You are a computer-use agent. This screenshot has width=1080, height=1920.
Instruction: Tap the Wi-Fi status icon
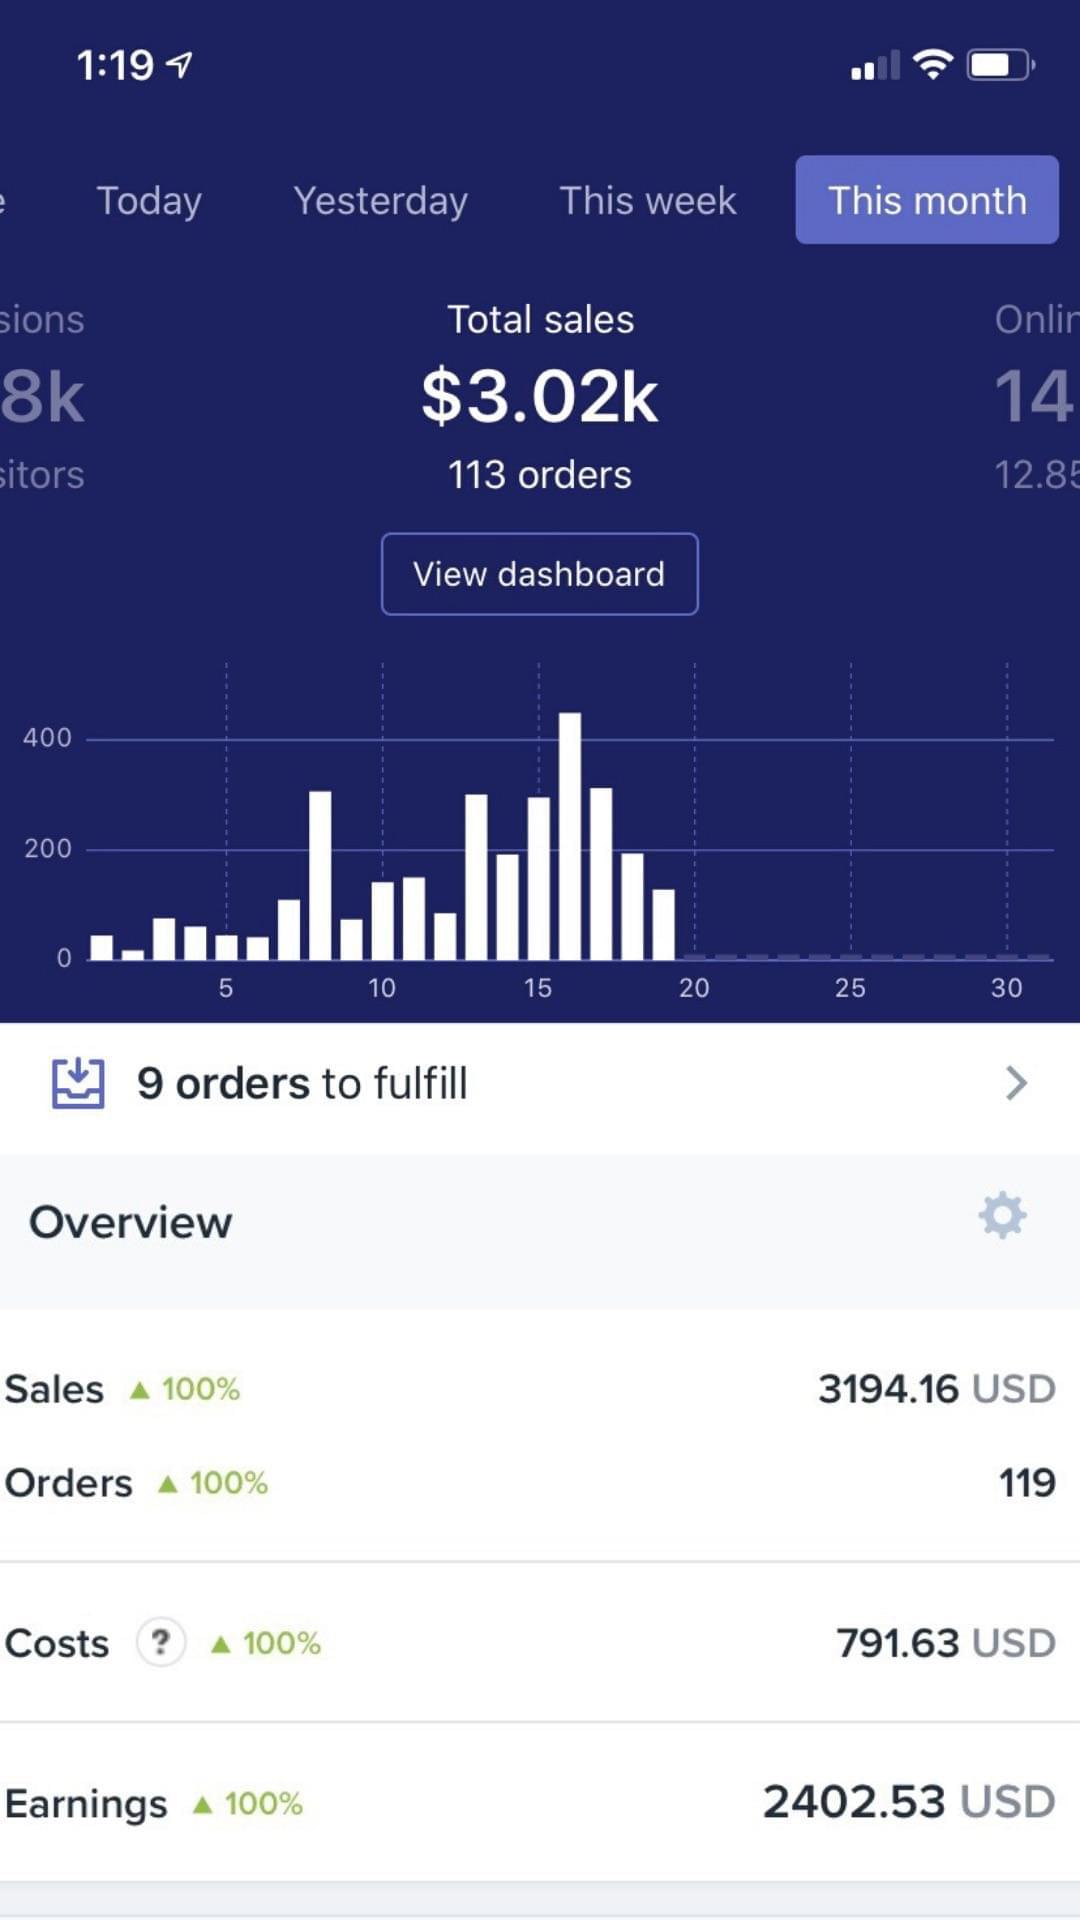933,65
